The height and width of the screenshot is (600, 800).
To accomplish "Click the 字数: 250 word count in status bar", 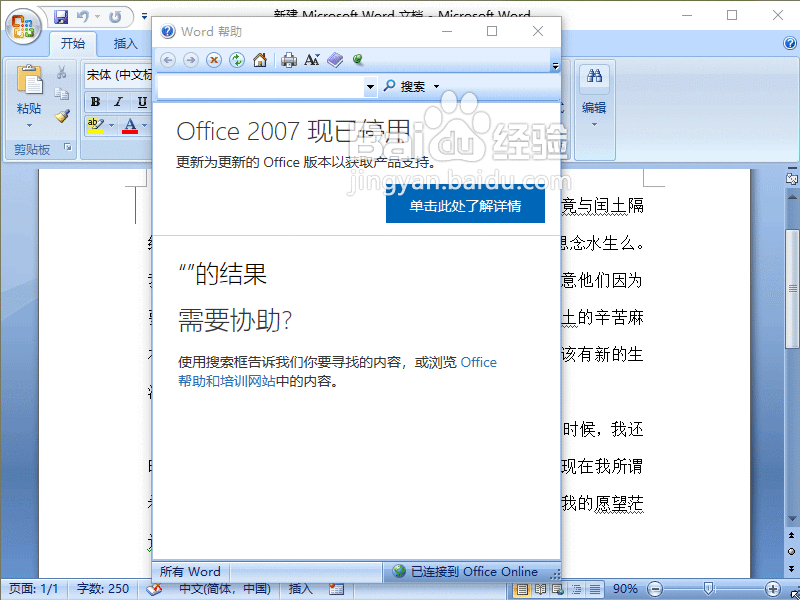I will 101,589.
